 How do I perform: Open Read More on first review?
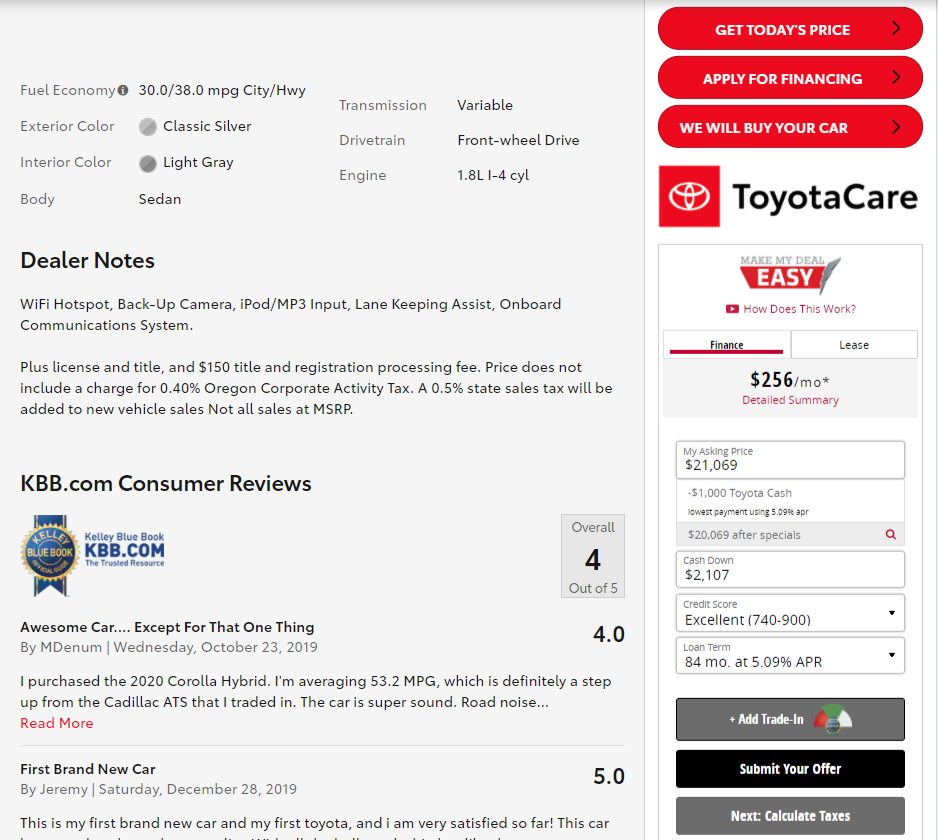57,723
